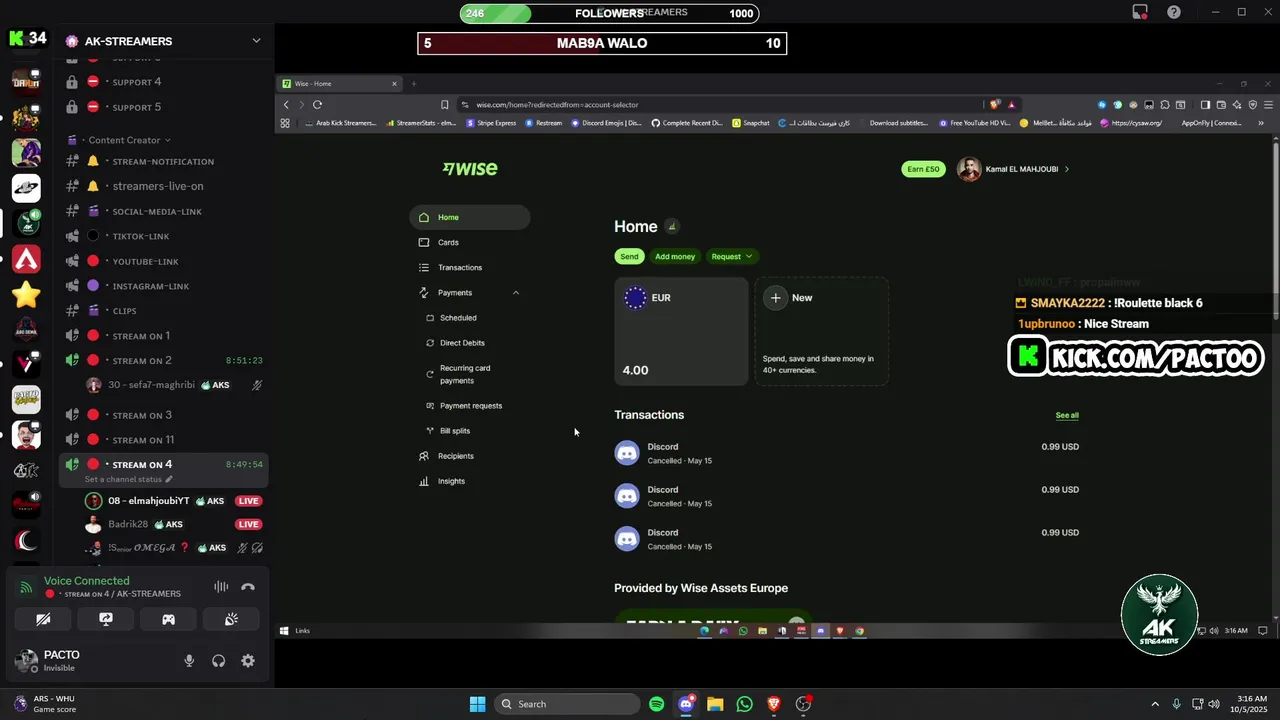Close the Wise - Home tab
This screenshot has height=720, width=1280.
tap(394, 83)
